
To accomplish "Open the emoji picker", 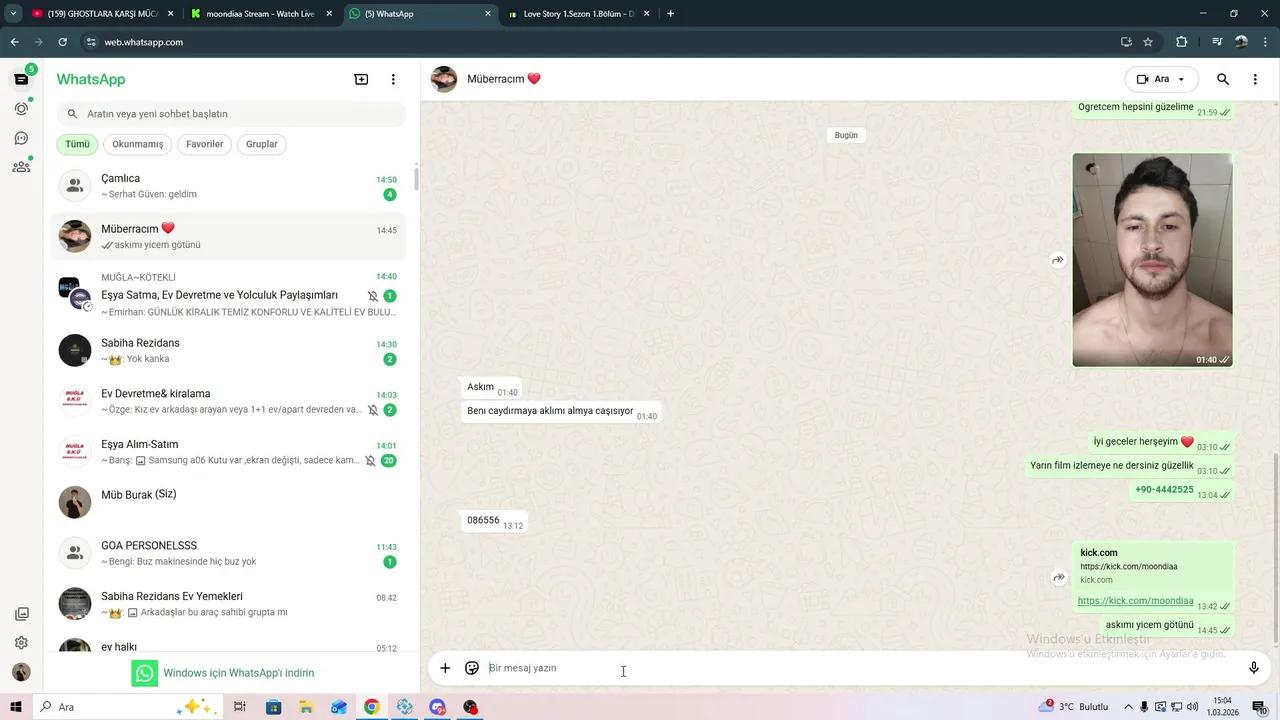I will (472, 668).
